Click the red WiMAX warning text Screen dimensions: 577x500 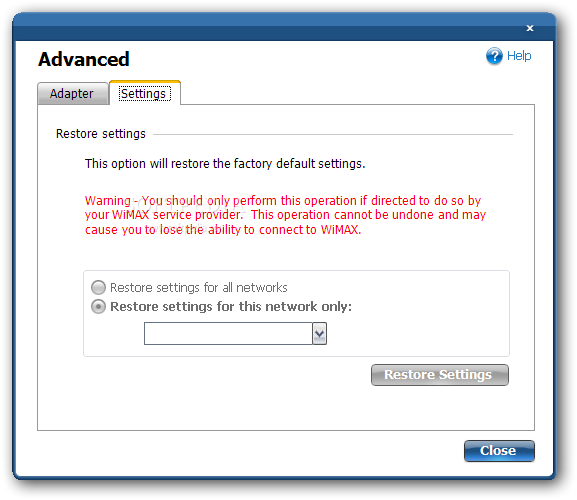(x=285, y=215)
